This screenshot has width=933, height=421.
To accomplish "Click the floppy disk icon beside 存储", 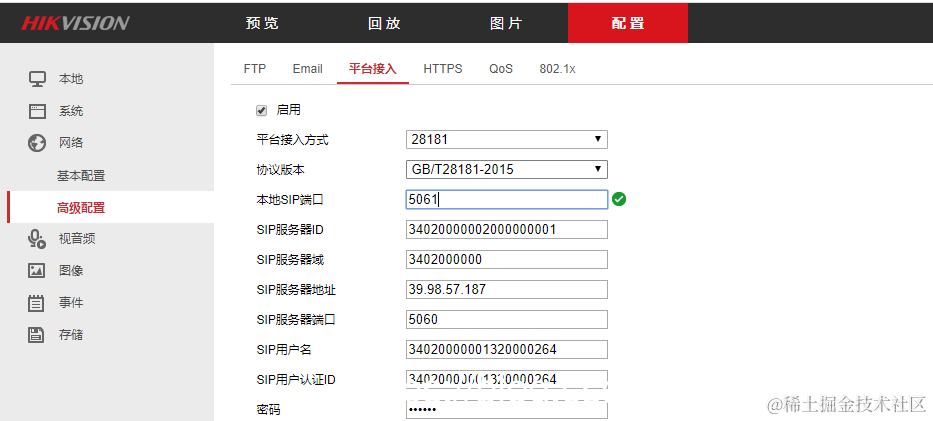I will tap(37, 335).
